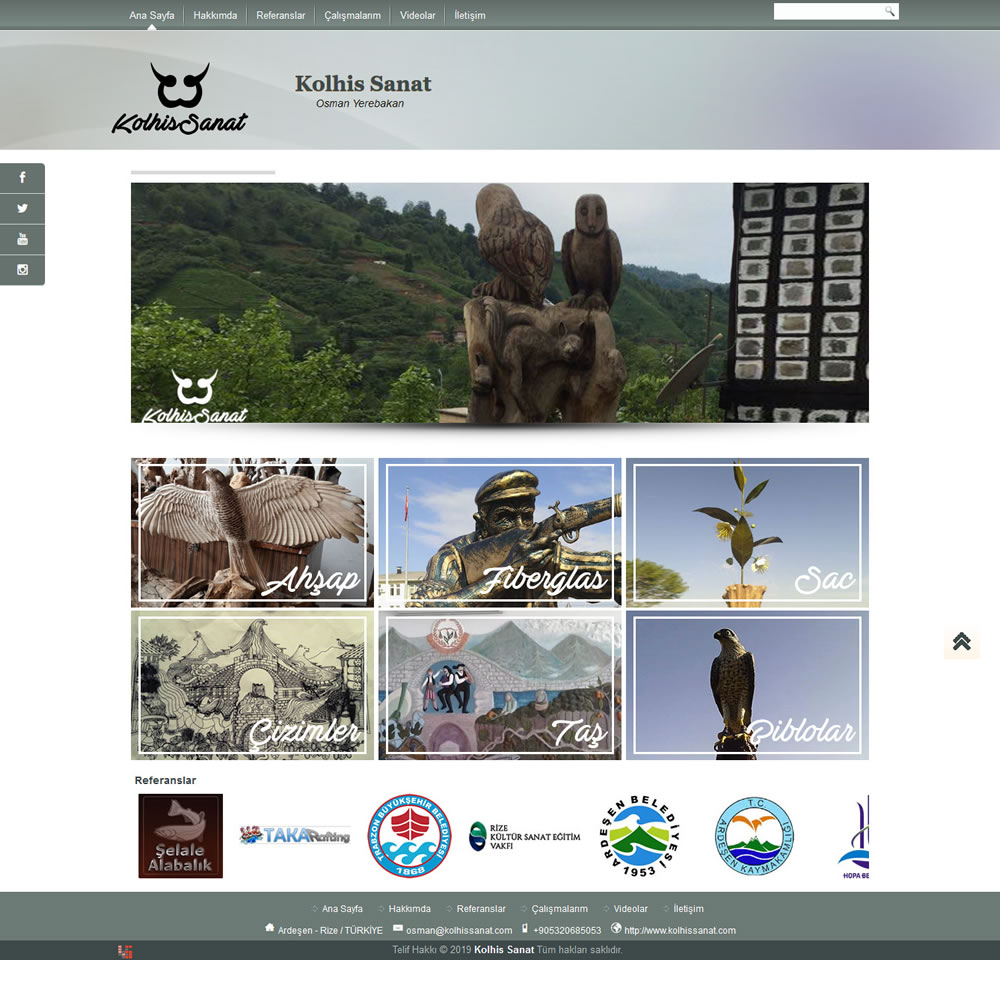Click the owl sculpture banner image
Screen dimensions: 1000x1000
[500, 303]
